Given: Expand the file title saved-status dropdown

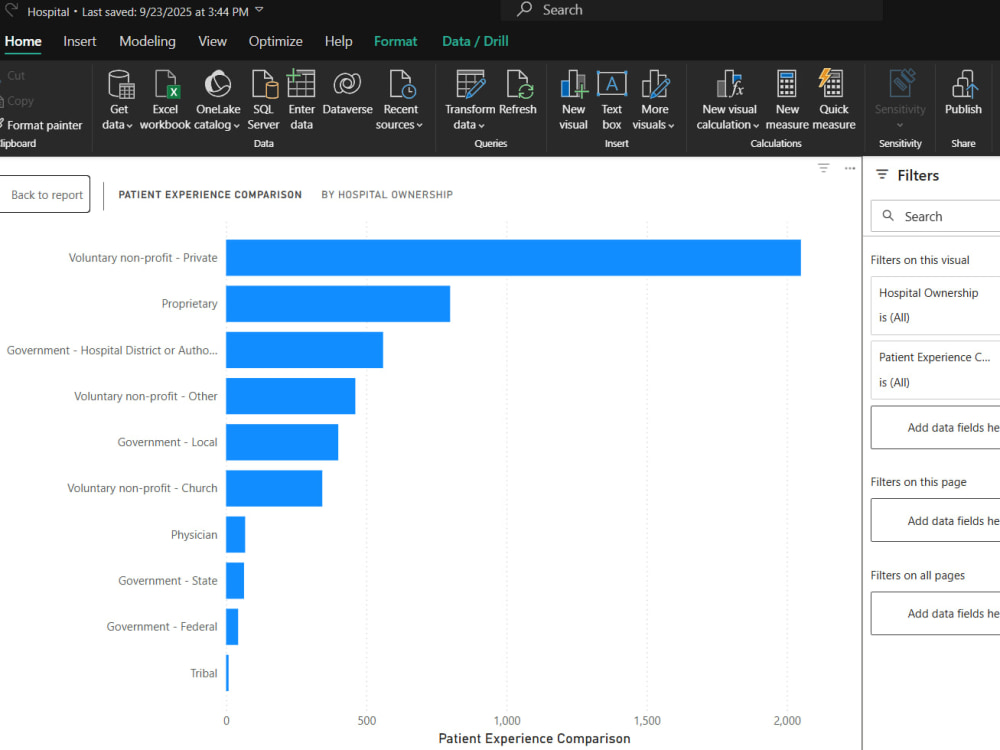Looking at the screenshot, I should click(x=259, y=10).
